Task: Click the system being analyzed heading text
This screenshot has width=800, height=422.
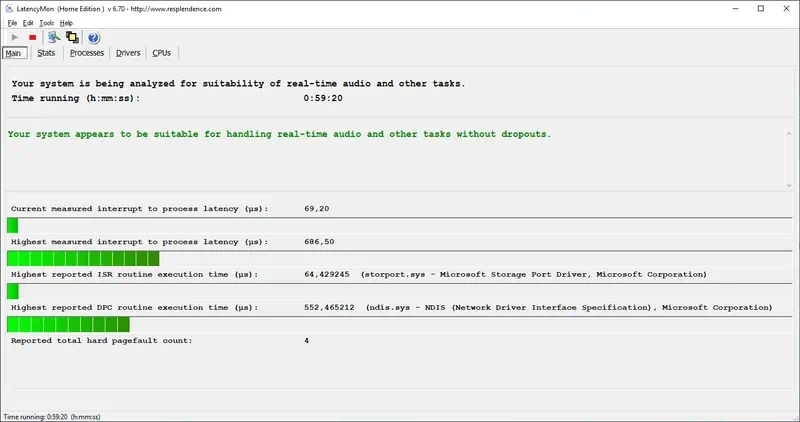Action: point(239,84)
